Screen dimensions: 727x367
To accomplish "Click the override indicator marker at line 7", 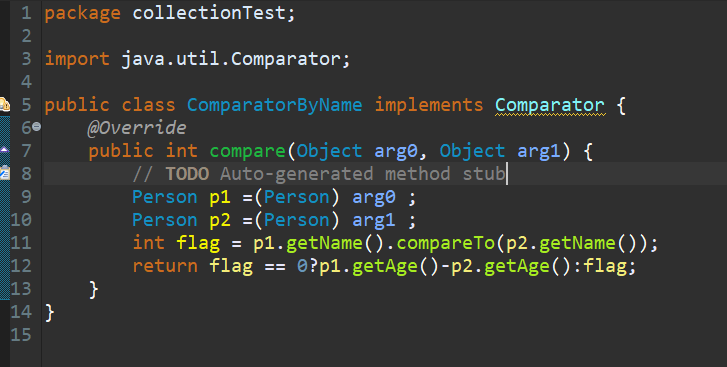I will point(4,150).
